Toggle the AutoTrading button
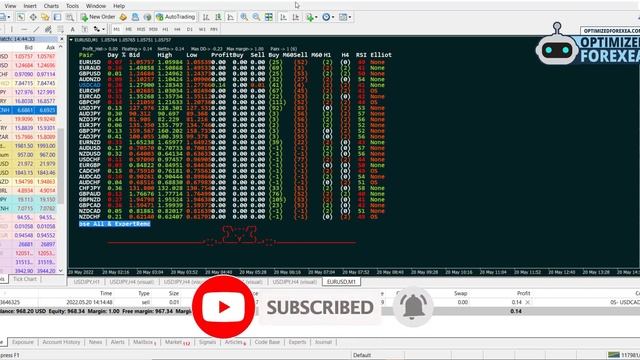This screenshot has height=360, width=640. [176, 17]
